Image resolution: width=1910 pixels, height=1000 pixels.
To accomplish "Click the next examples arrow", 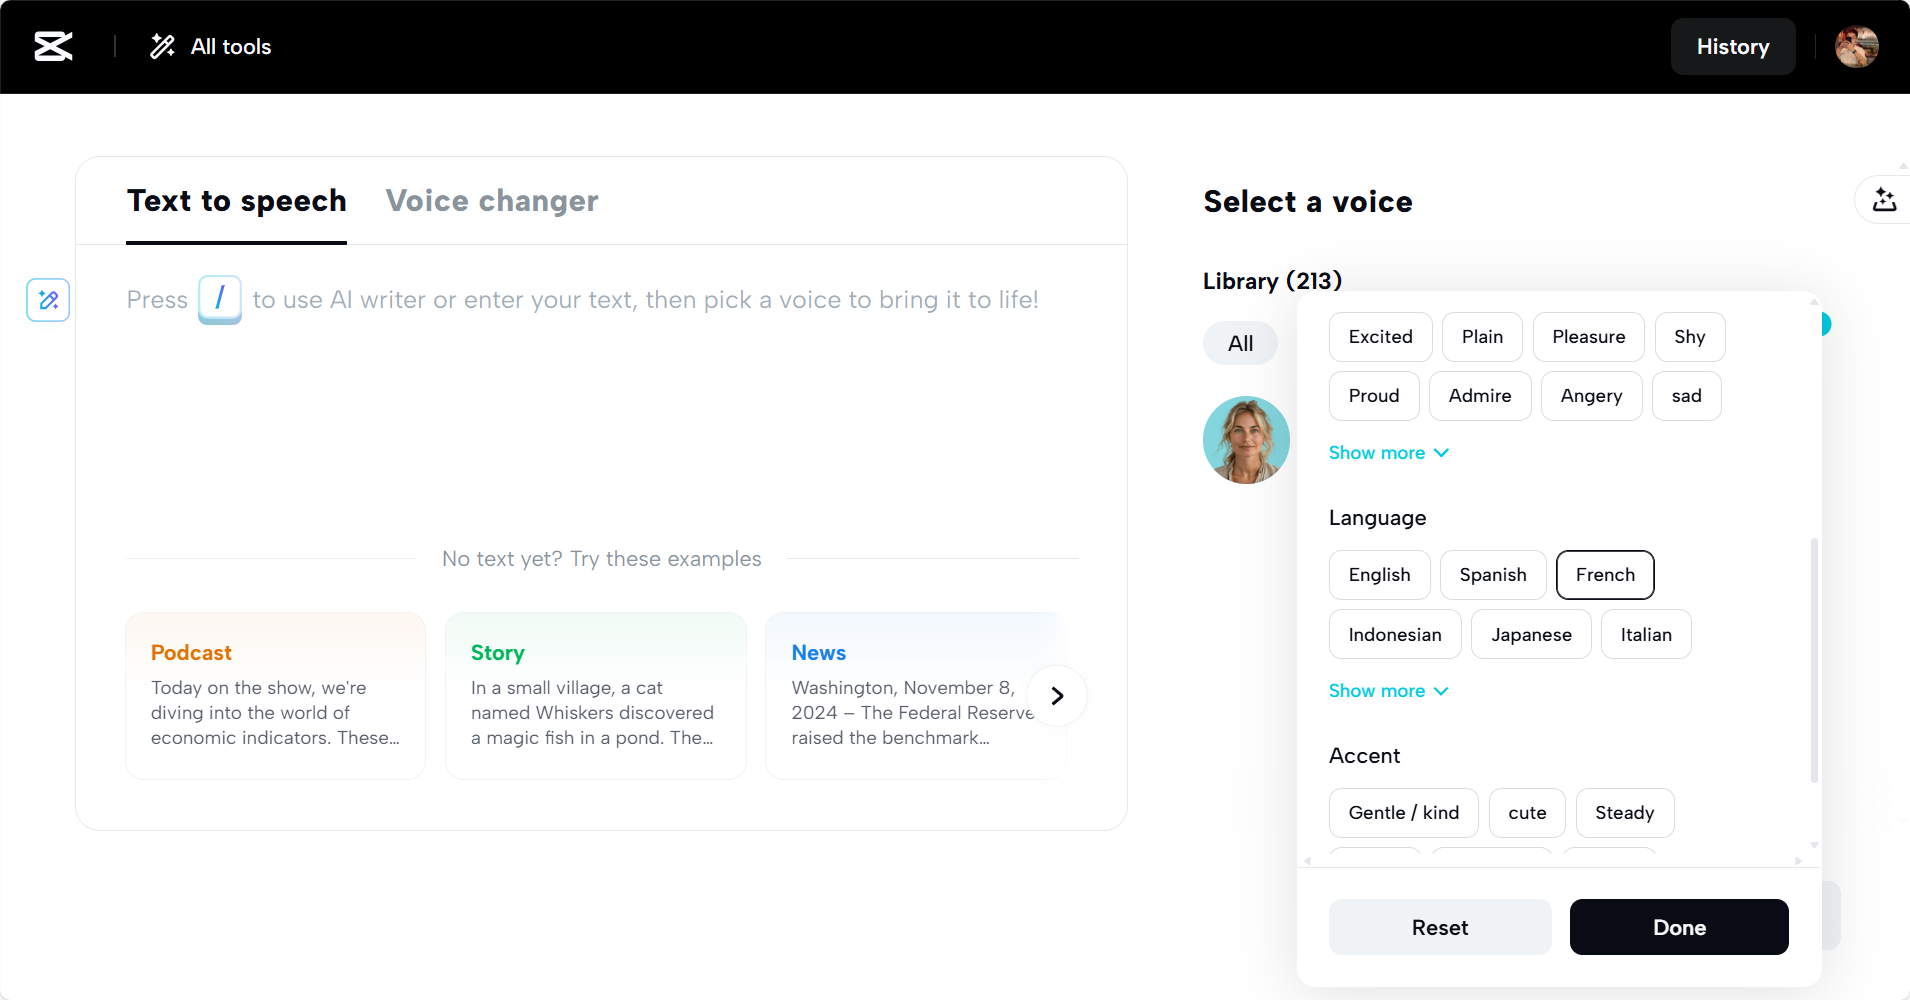I will pos(1057,696).
